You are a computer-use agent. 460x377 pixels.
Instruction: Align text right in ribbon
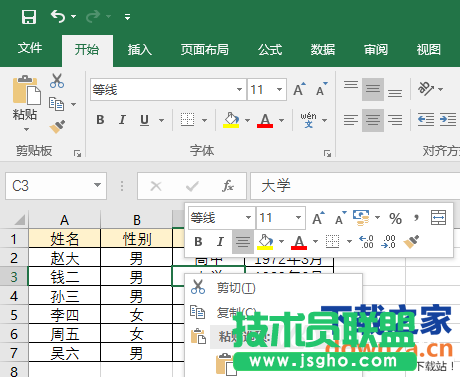(x=395, y=120)
